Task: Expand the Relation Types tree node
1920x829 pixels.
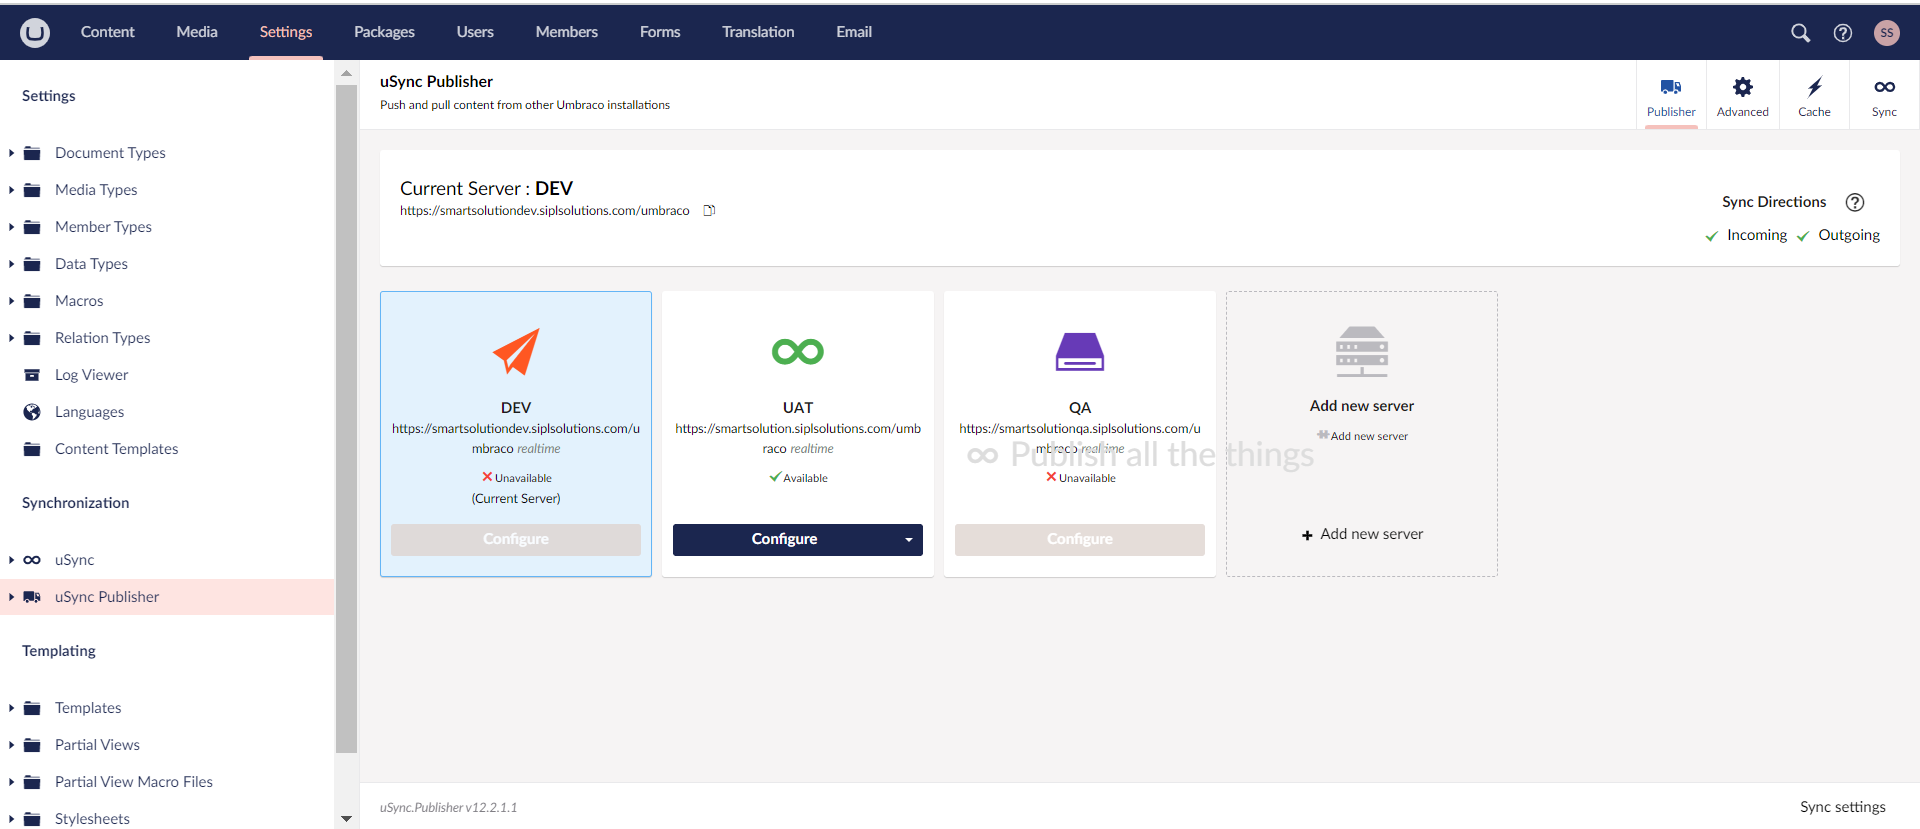Action: [x=11, y=338]
